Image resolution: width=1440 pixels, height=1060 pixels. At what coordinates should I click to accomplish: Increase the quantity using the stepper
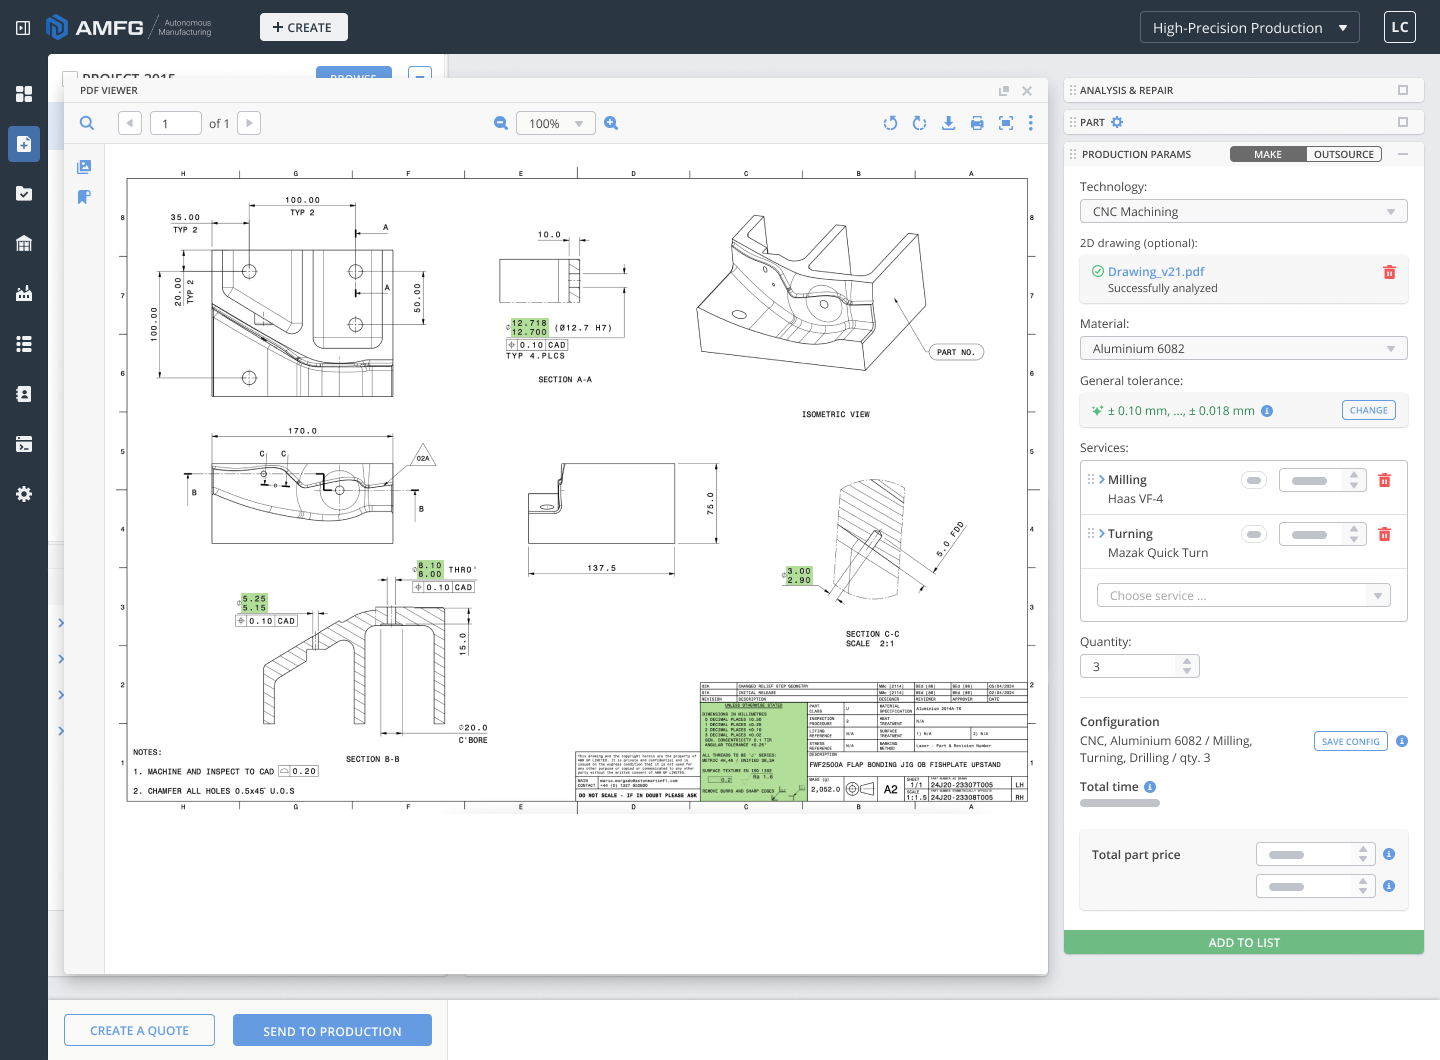1187,661
